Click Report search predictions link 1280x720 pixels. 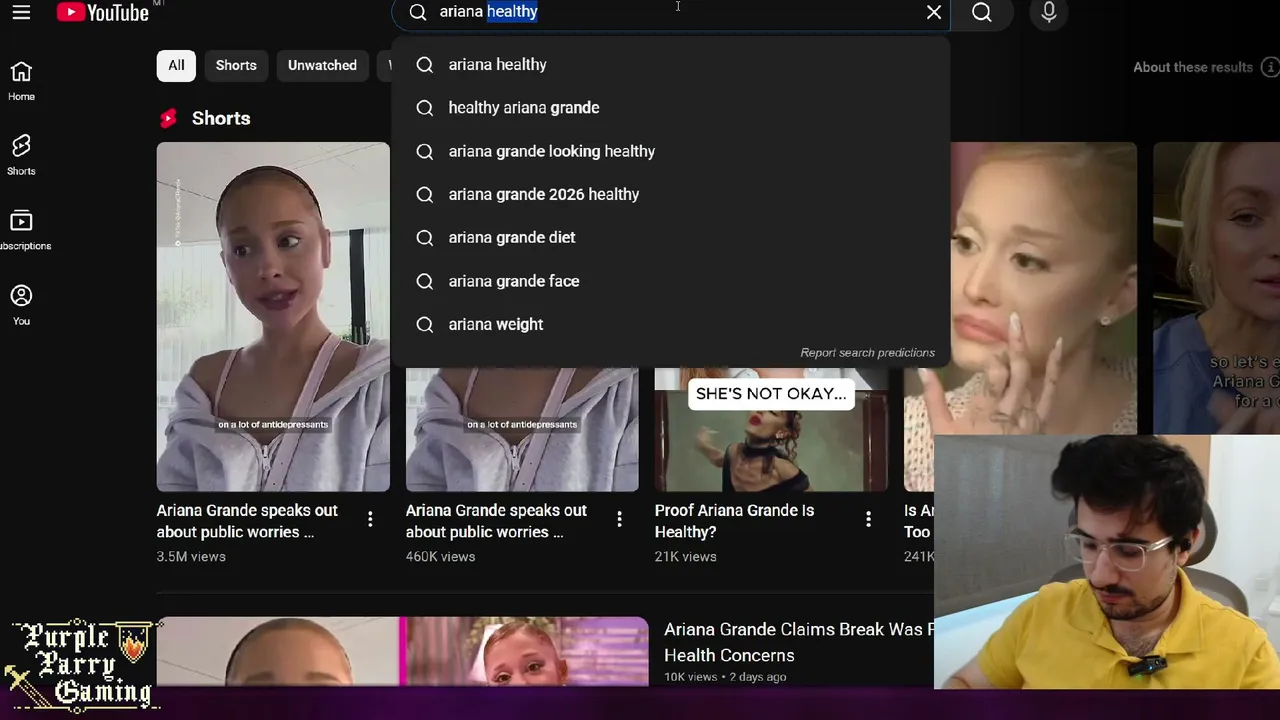point(867,353)
